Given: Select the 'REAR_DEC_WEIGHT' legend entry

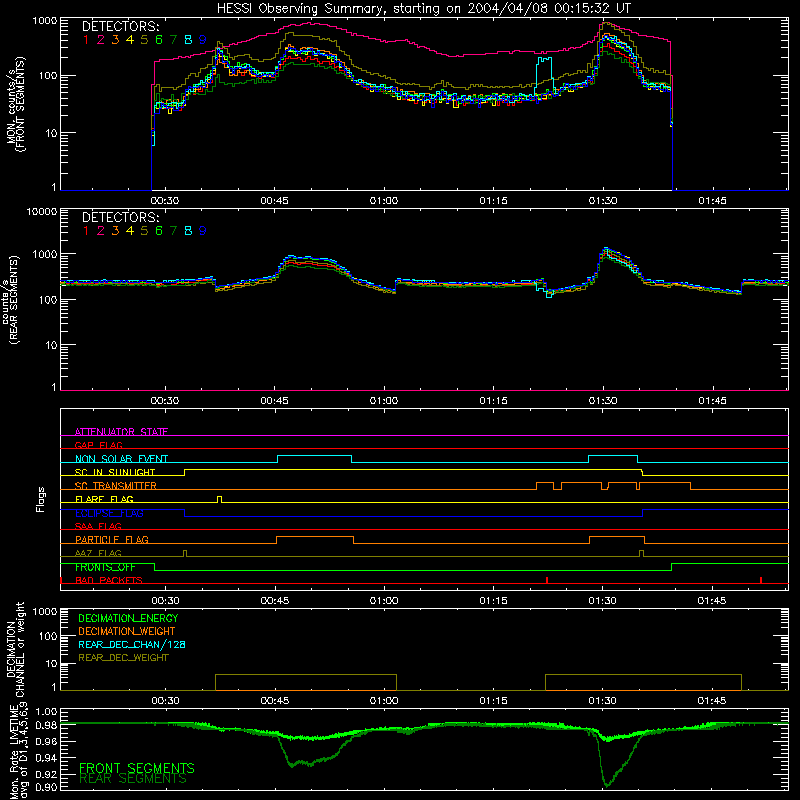Looking at the screenshot, I should pos(123,658).
